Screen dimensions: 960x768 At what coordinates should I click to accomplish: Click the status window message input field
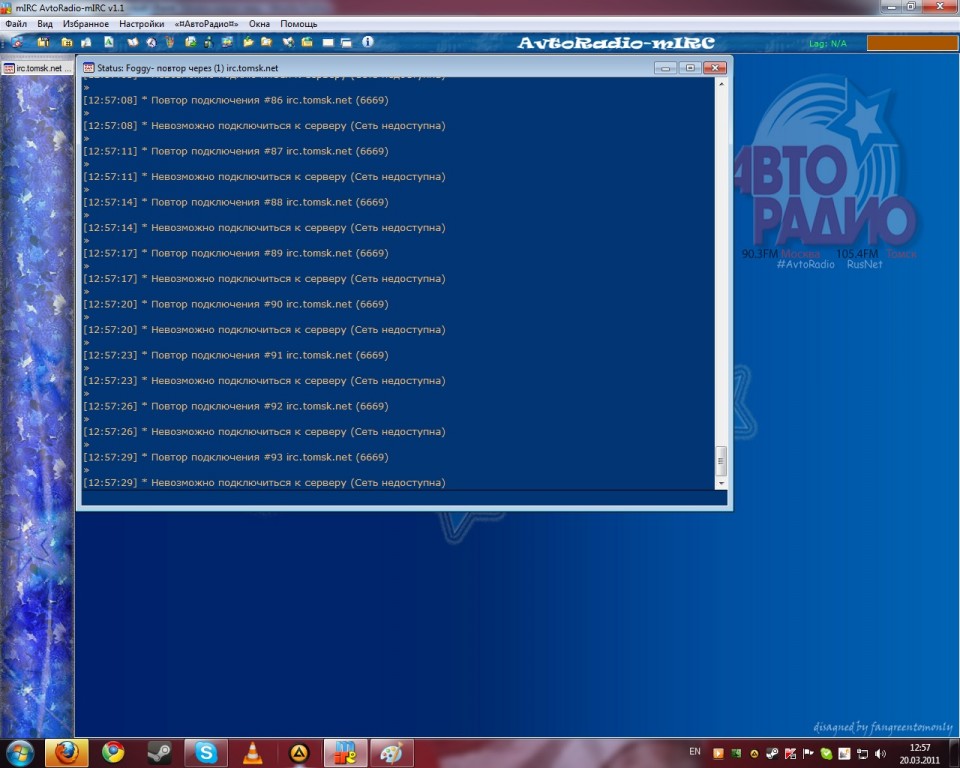click(400, 498)
